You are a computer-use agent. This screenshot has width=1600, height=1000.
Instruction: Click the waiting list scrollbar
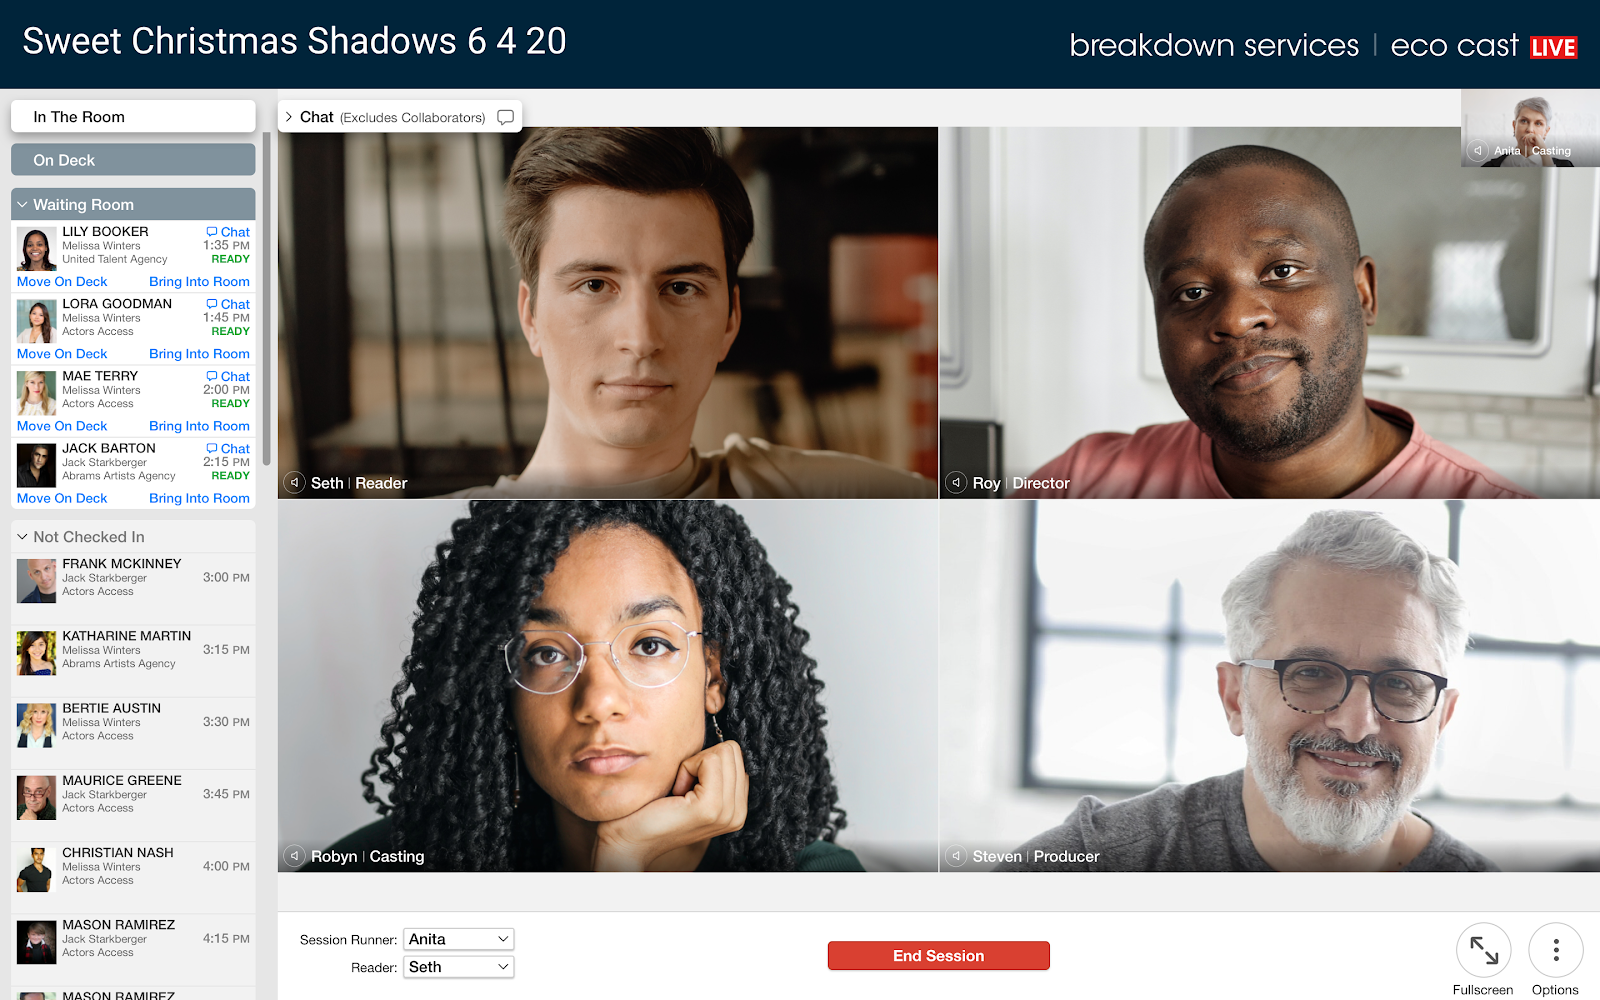coord(267,299)
